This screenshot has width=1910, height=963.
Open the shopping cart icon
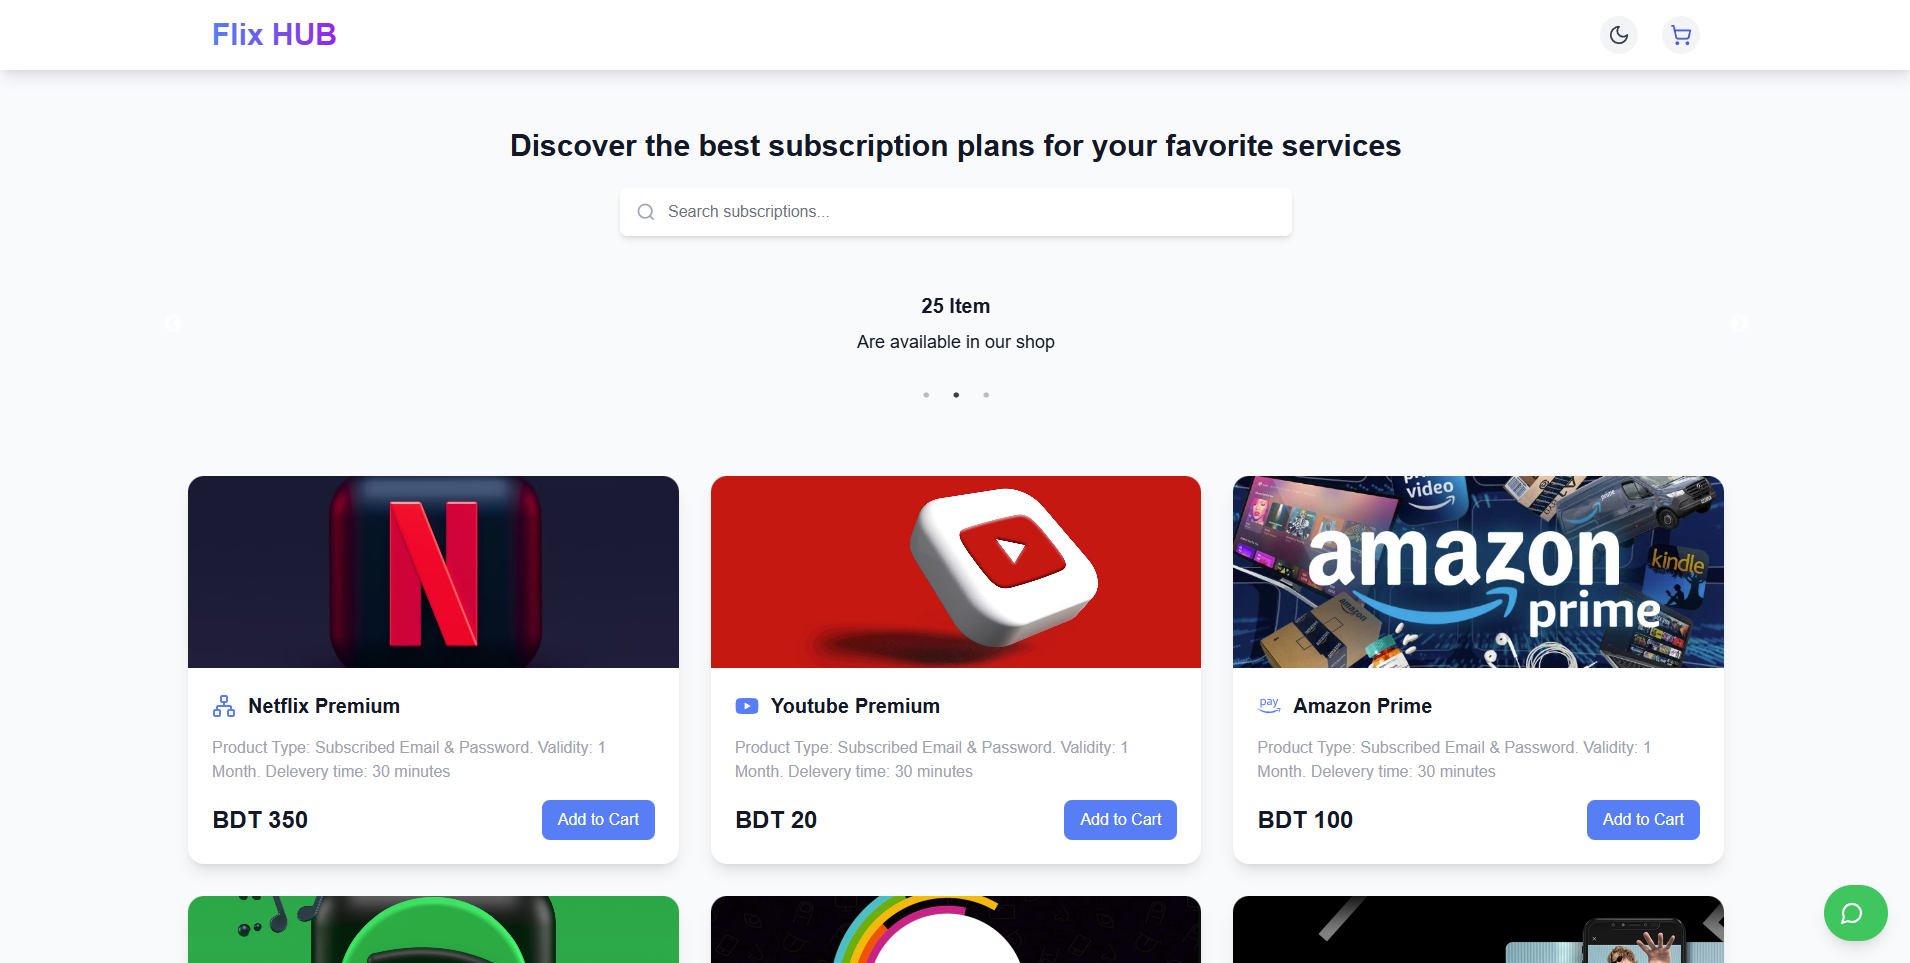1681,35
